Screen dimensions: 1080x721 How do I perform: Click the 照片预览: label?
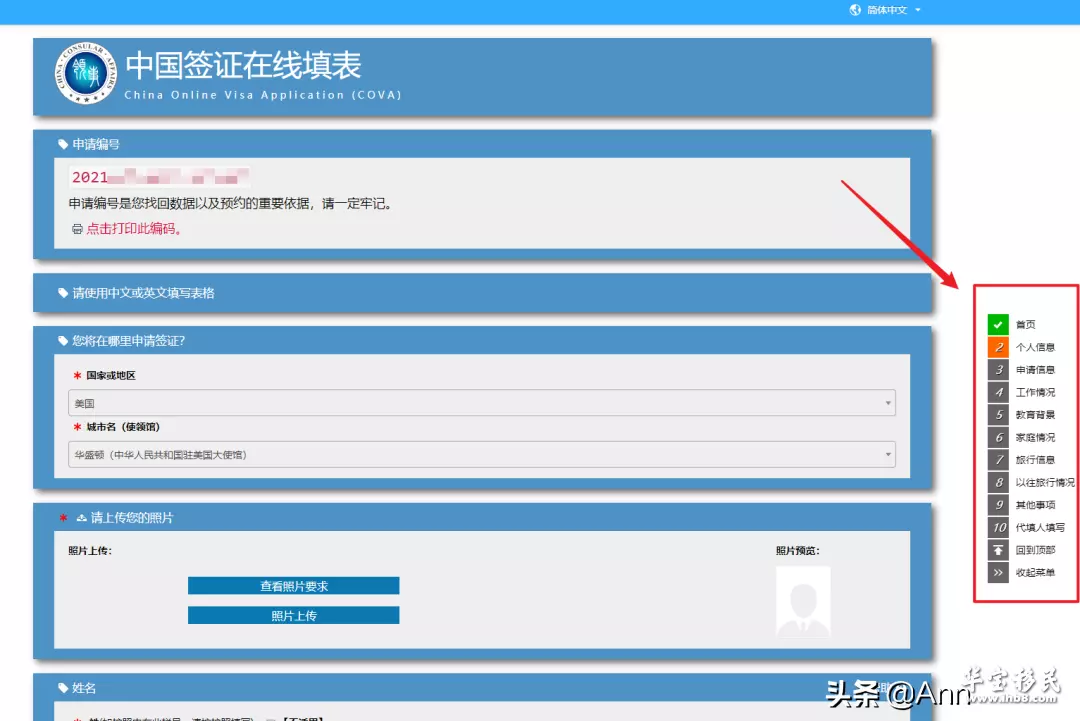[x=798, y=550]
